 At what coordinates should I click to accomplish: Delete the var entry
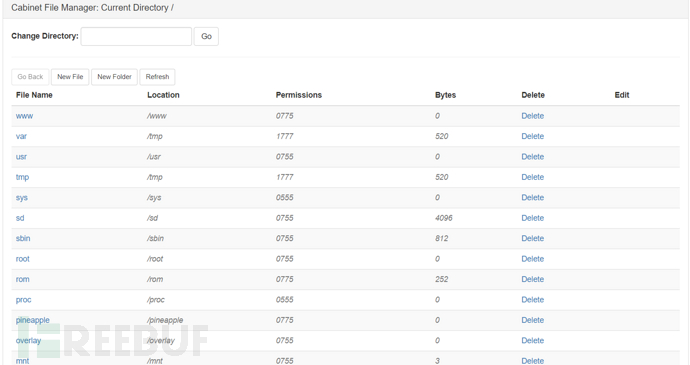pos(532,136)
